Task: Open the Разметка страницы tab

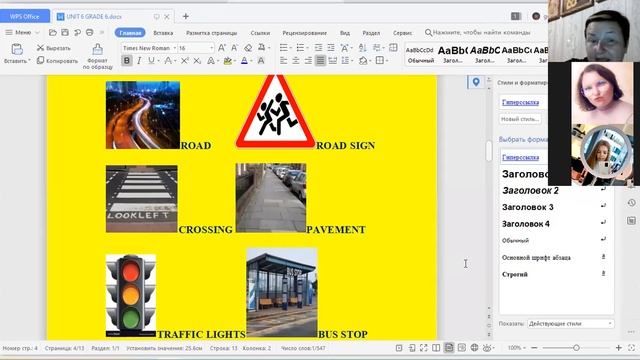Action: 211,33
